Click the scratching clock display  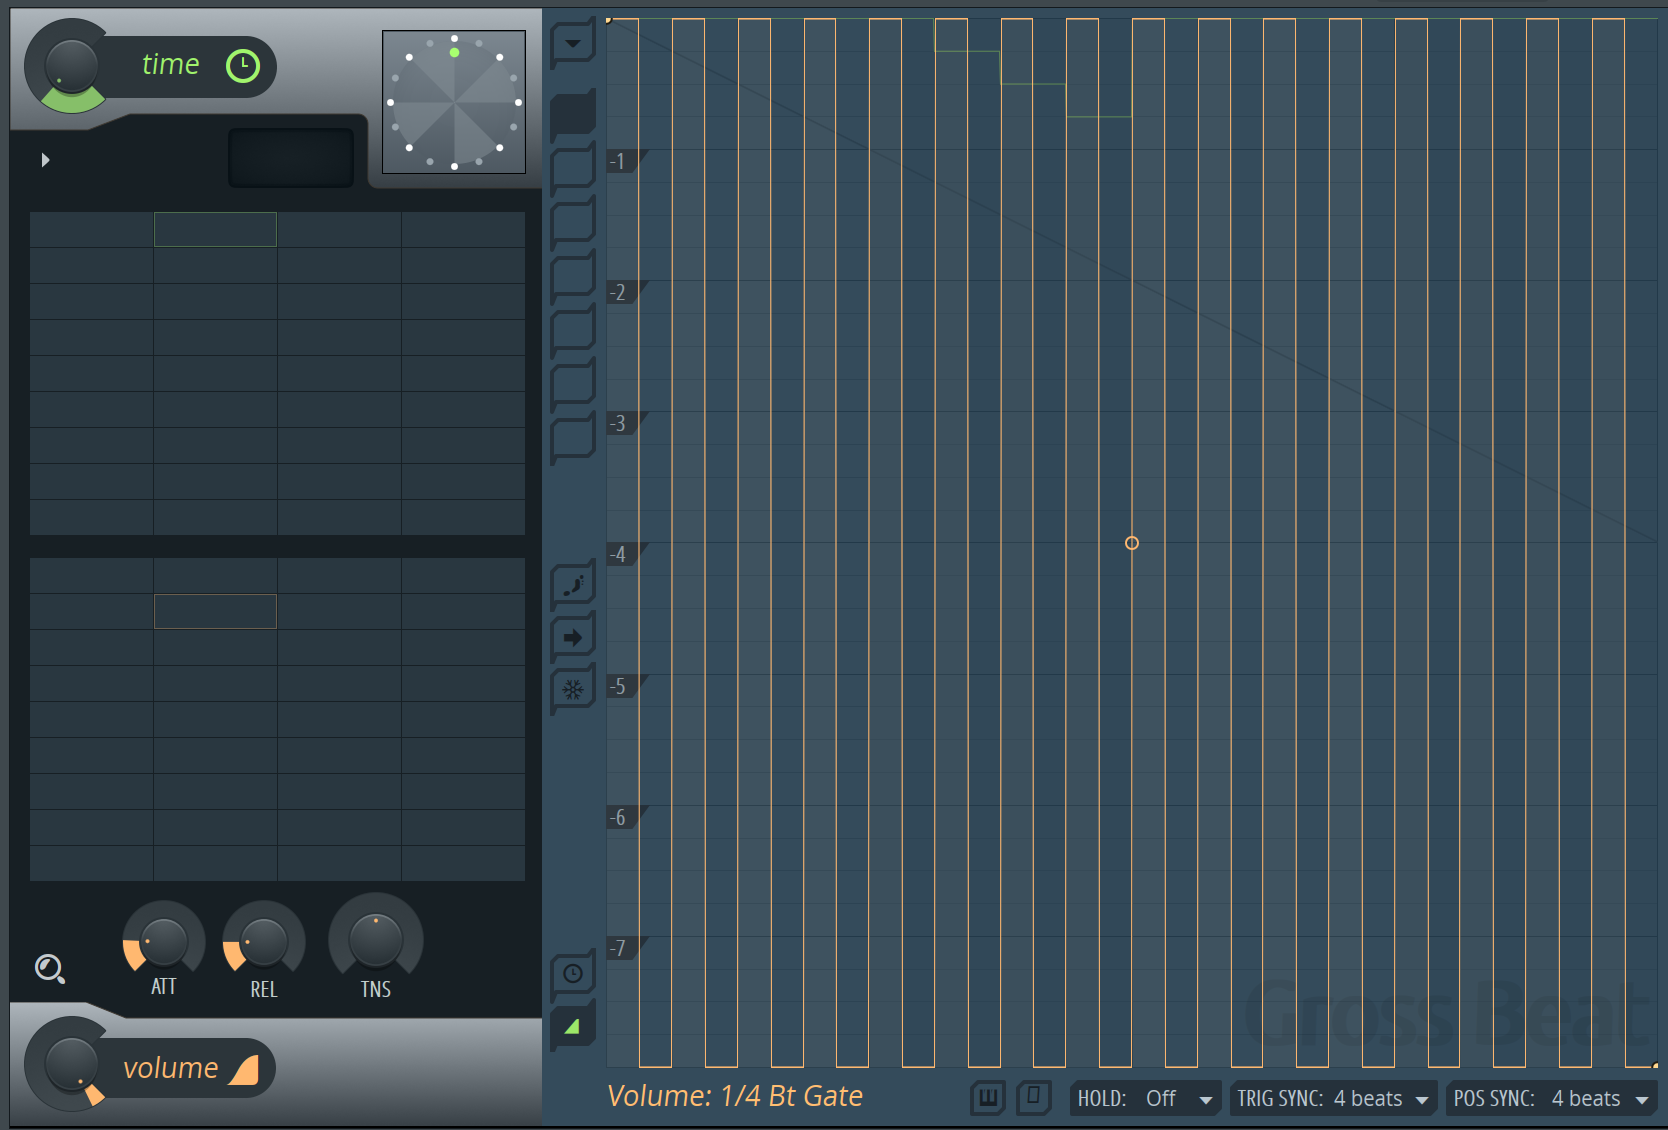coord(454,102)
